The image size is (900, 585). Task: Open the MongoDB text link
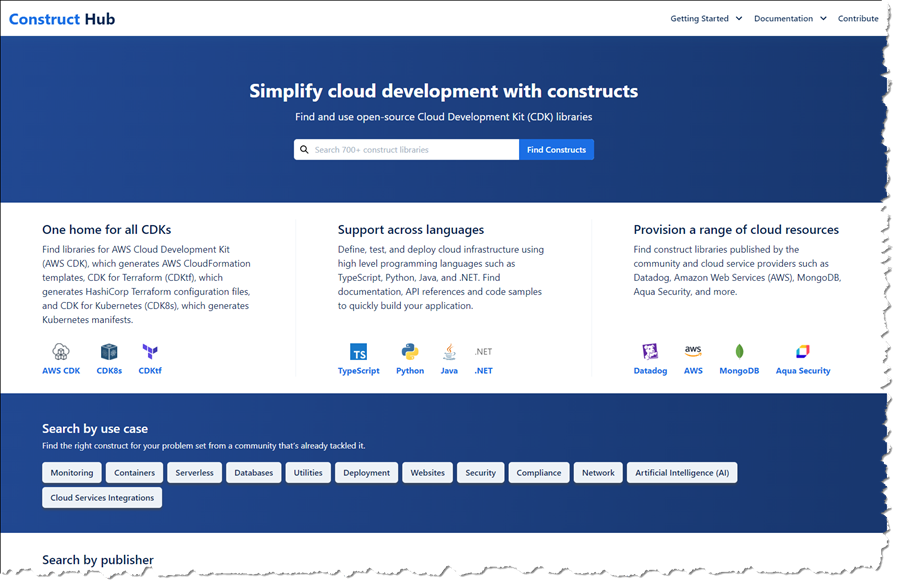pos(739,371)
